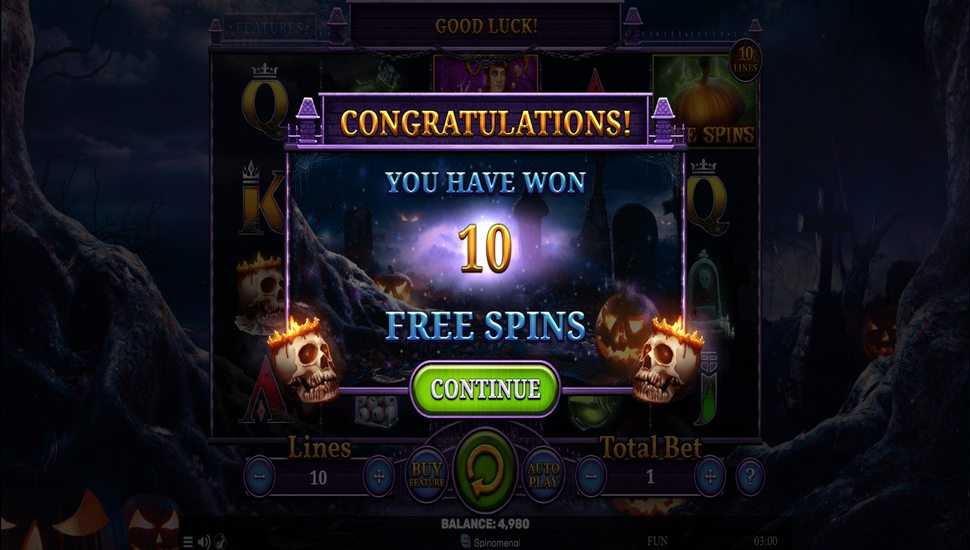Select the Total Bet value field showing 1
The height and width of the screenshot is (550, 970).
tap(650, 476)
